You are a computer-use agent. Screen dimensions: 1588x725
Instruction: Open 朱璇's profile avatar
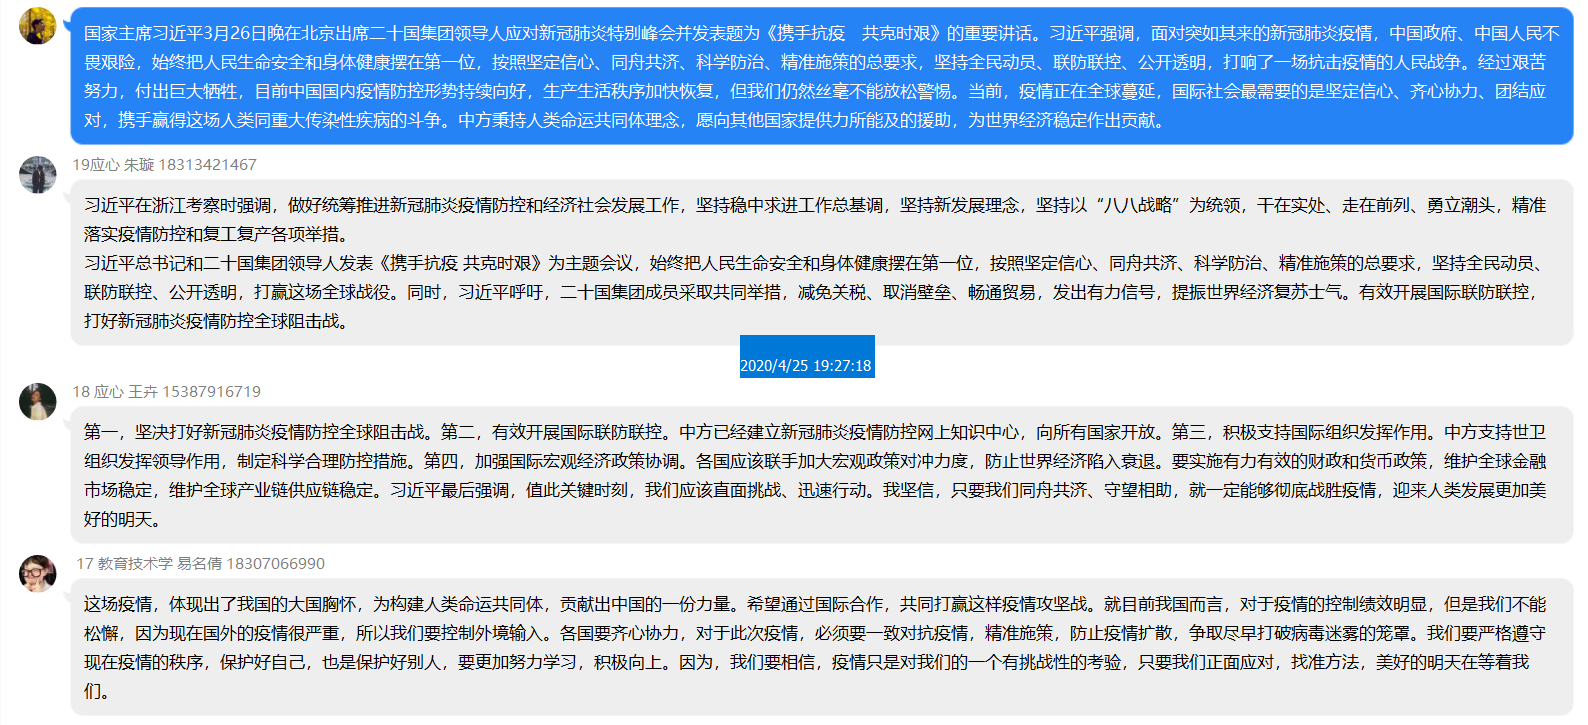38,175
